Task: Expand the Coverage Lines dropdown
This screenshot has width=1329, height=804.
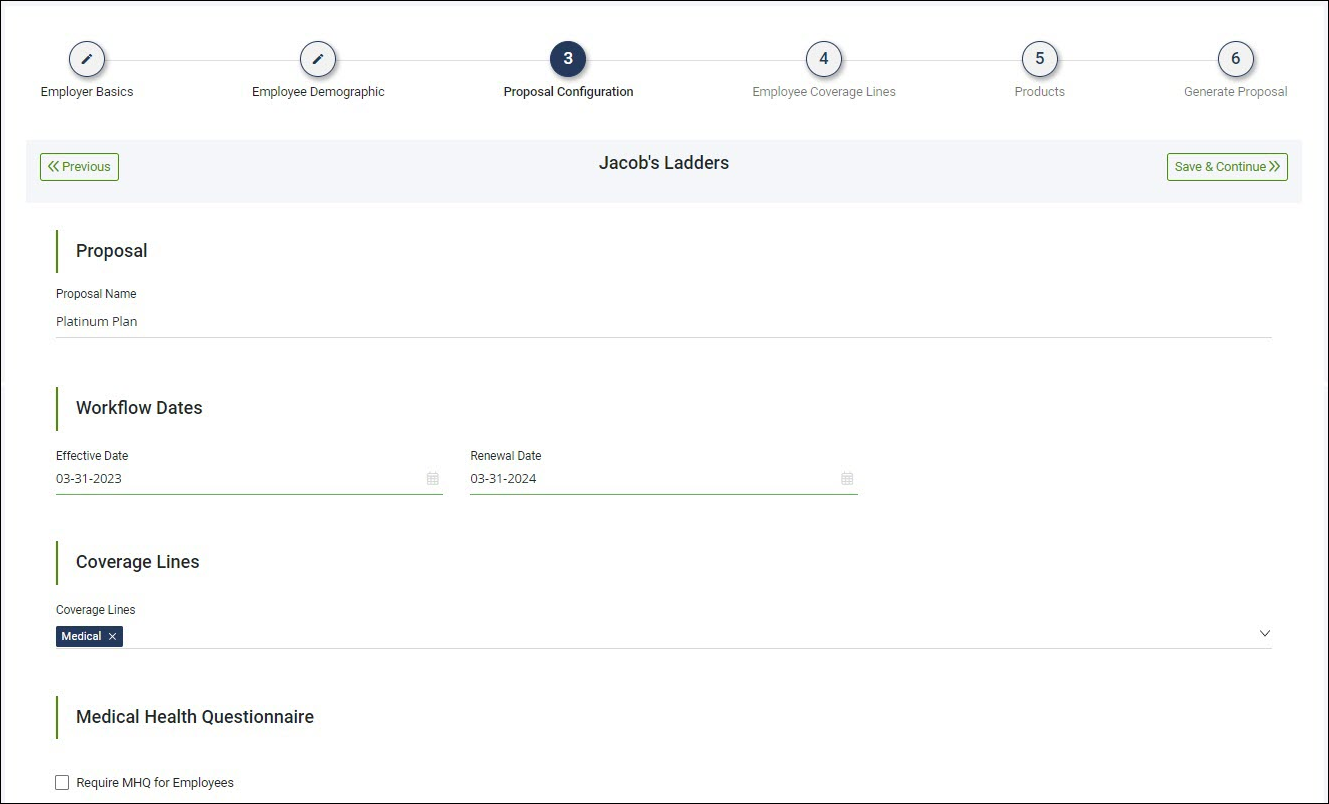Action: click(1264, 633)
